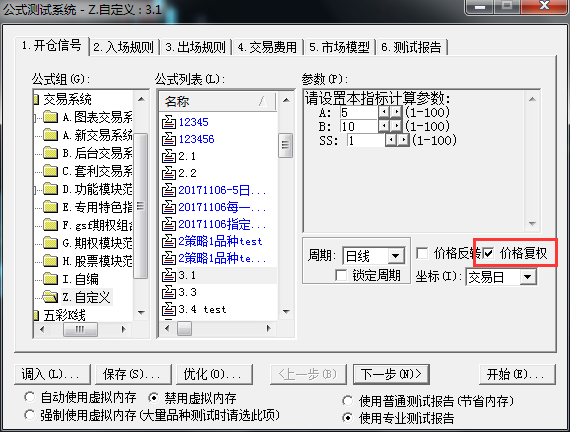Image resolution: width=570 pixels, height=432 pixels.
Task: Select the 五彩K线 tree item
Action: tap(64, 315)
